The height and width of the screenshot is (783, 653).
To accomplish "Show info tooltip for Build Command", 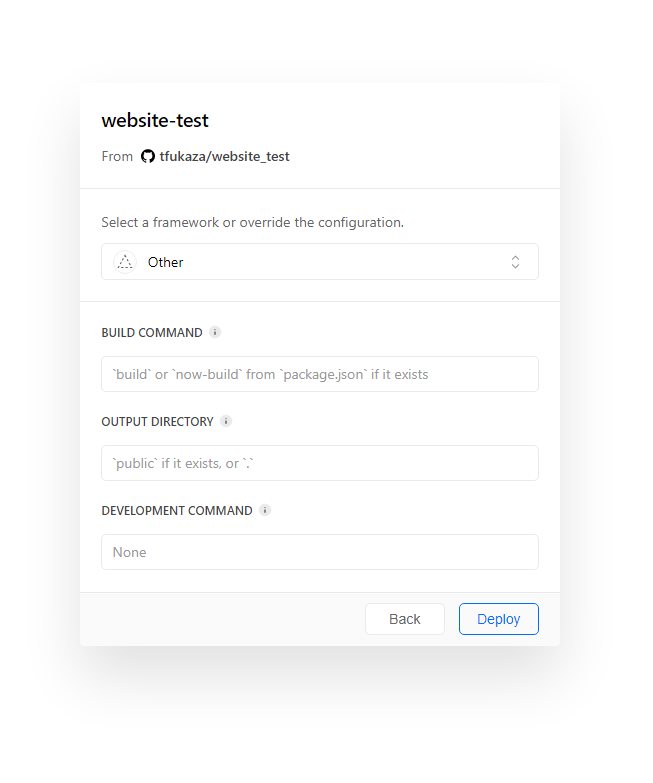I will coord(215,332).
